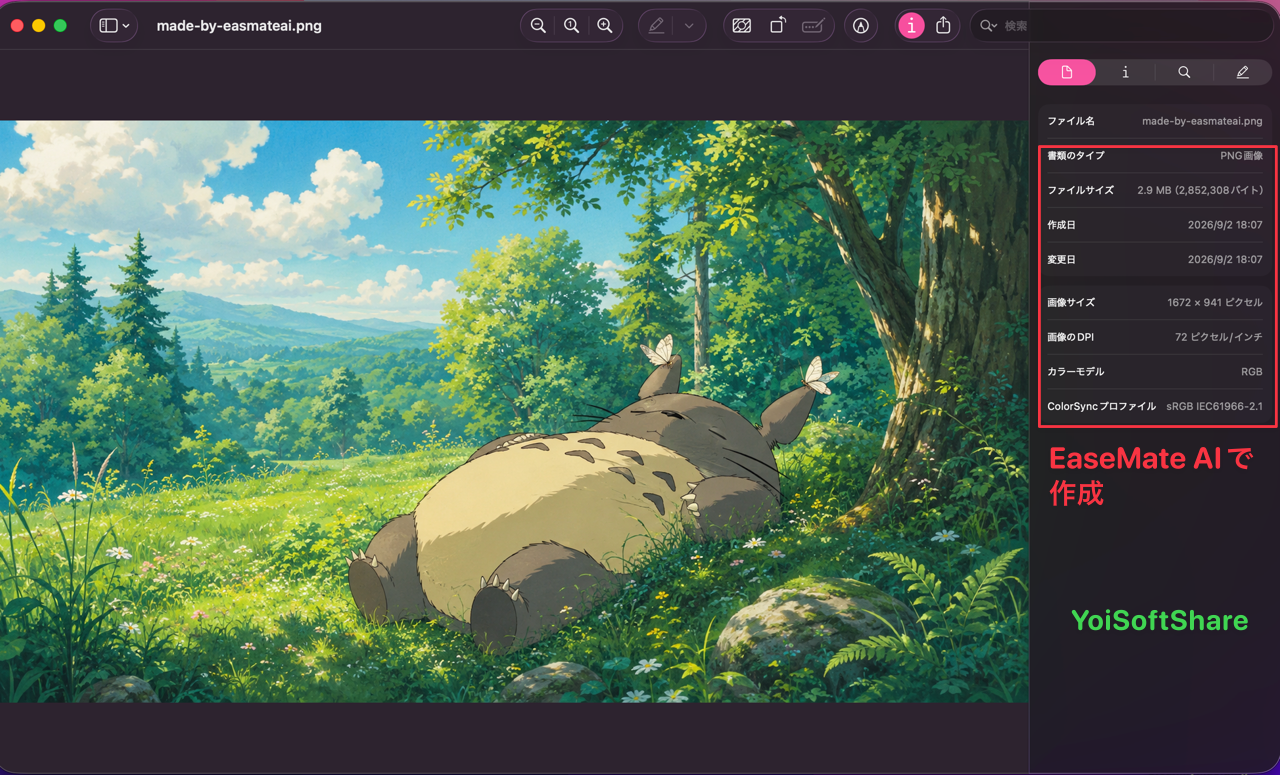Switch to the keywords search inspector tab
Viewport: 1280px width, 775px height.
click(x=1184, y=72)
